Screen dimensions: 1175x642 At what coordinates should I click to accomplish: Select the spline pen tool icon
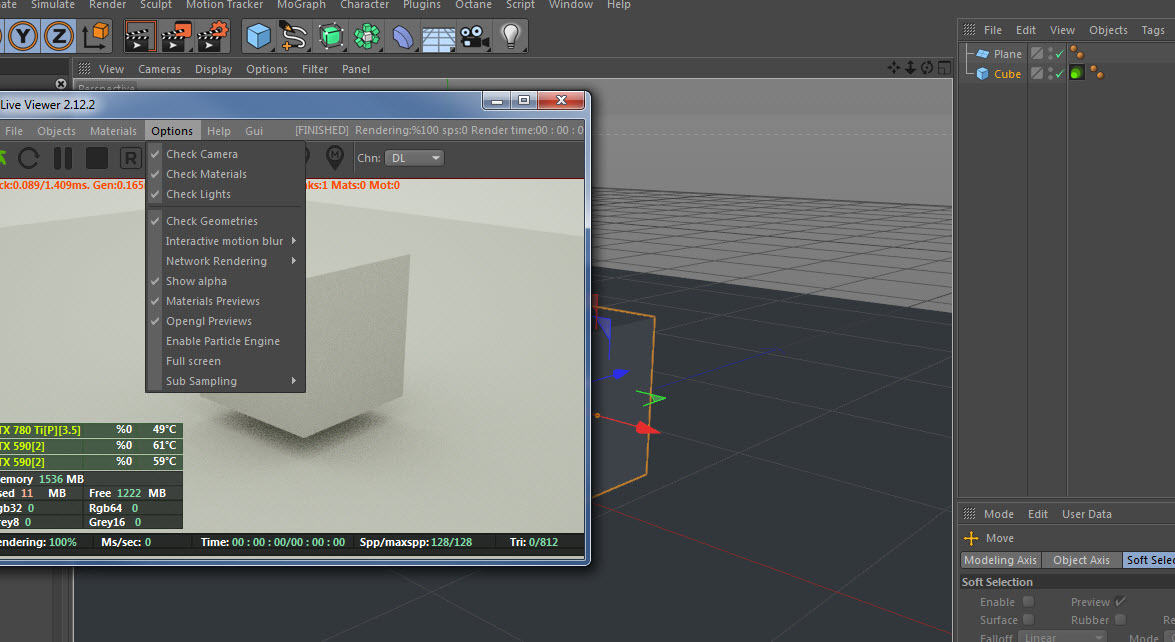[294, 36]
